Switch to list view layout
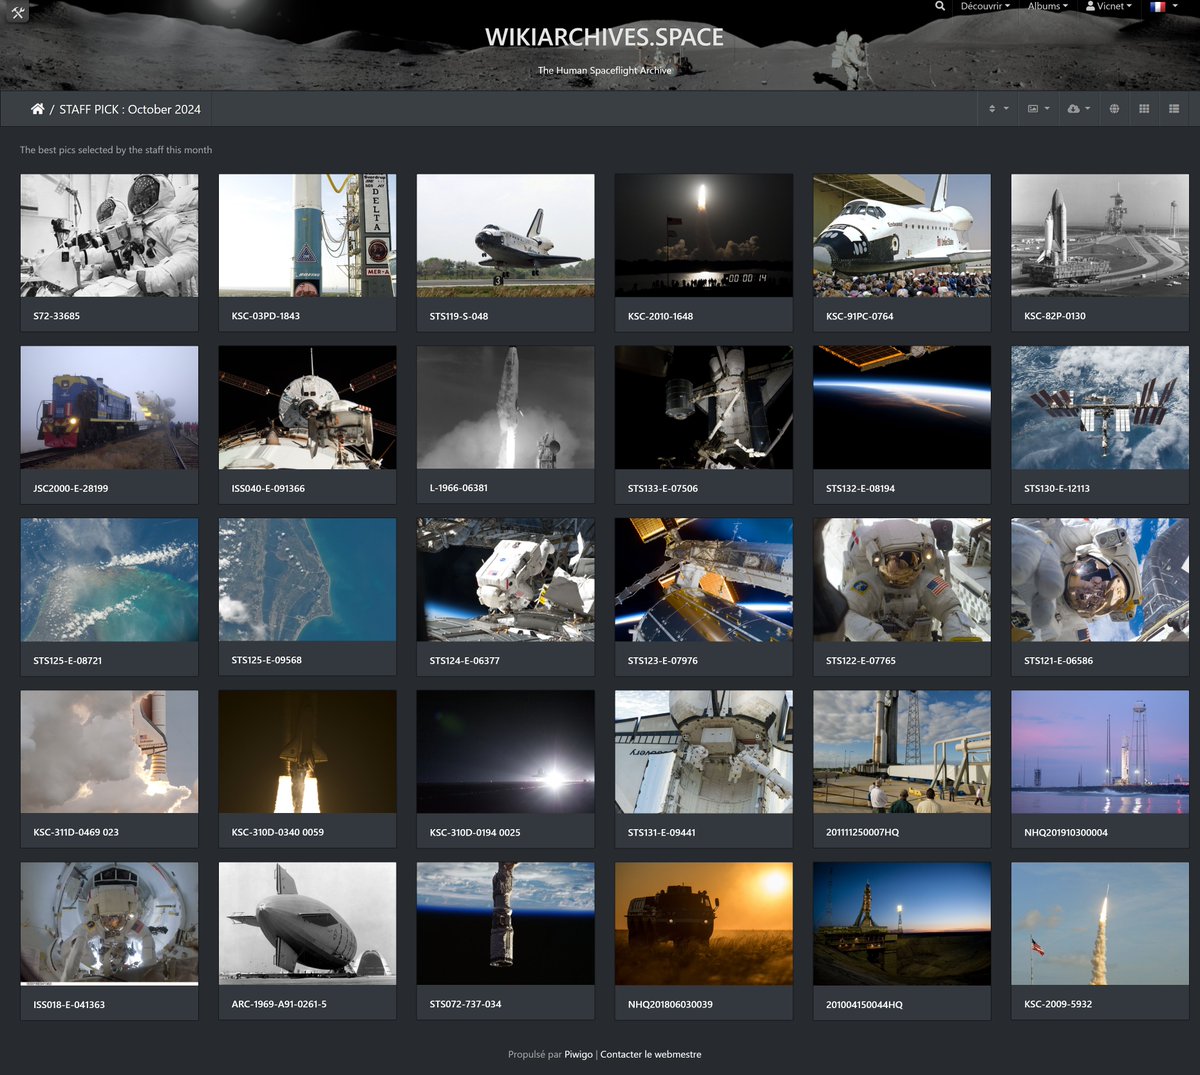1200x1075 pixels. (x=1175, y=108)
